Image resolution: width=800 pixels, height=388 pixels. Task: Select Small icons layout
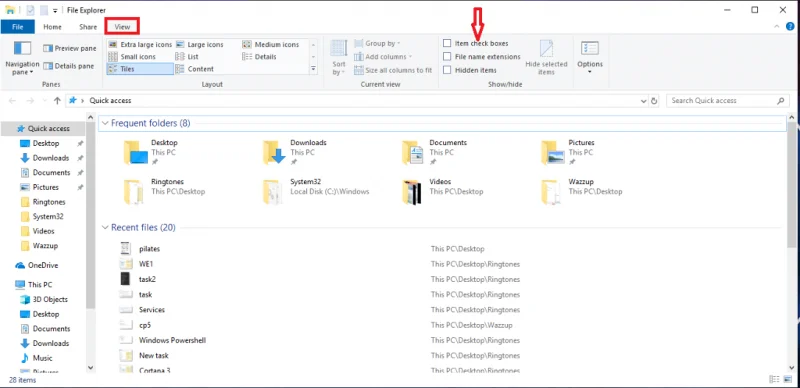pos(132,57)
